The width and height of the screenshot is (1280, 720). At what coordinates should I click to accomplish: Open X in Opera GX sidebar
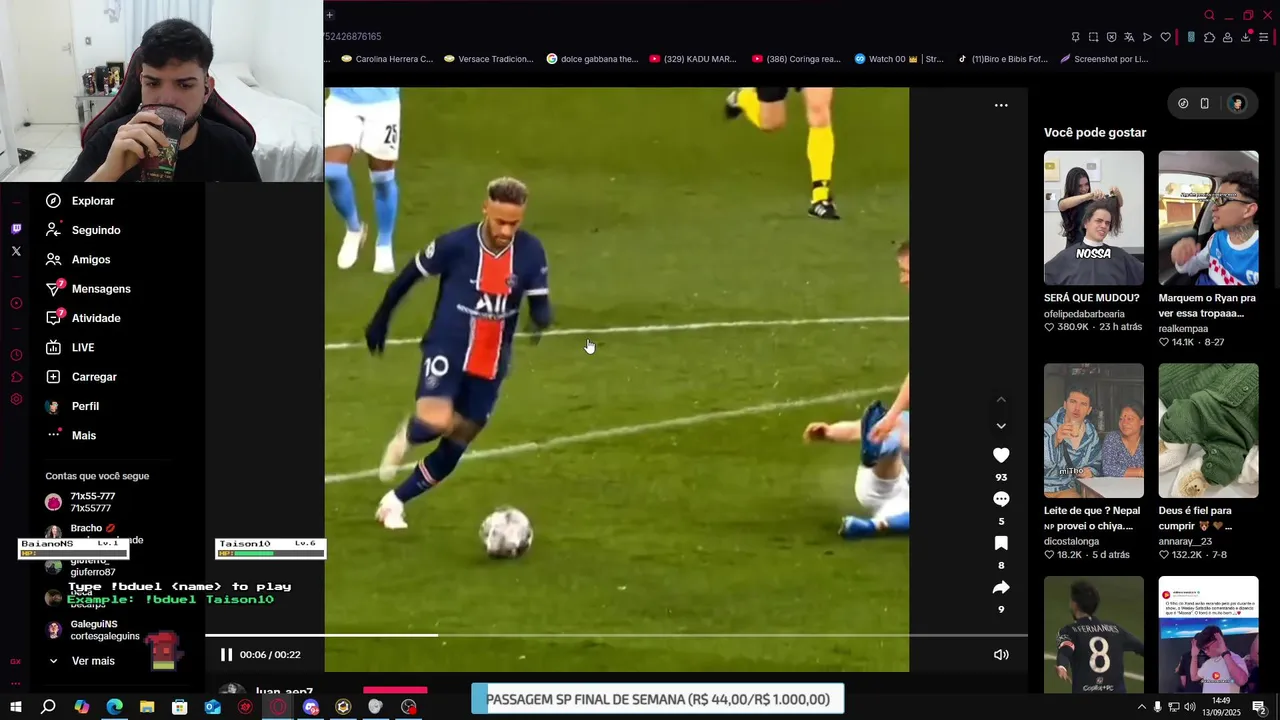click(x=16, y=251)
